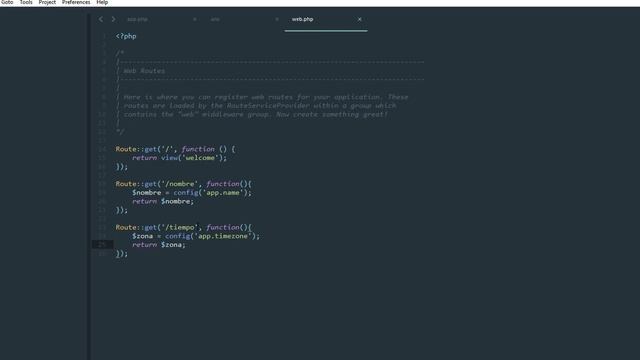Click the highlighted line number 25 in gutter
Viewport: 640px width, 360px height.
pyautogui.click(x=102, y=244)
